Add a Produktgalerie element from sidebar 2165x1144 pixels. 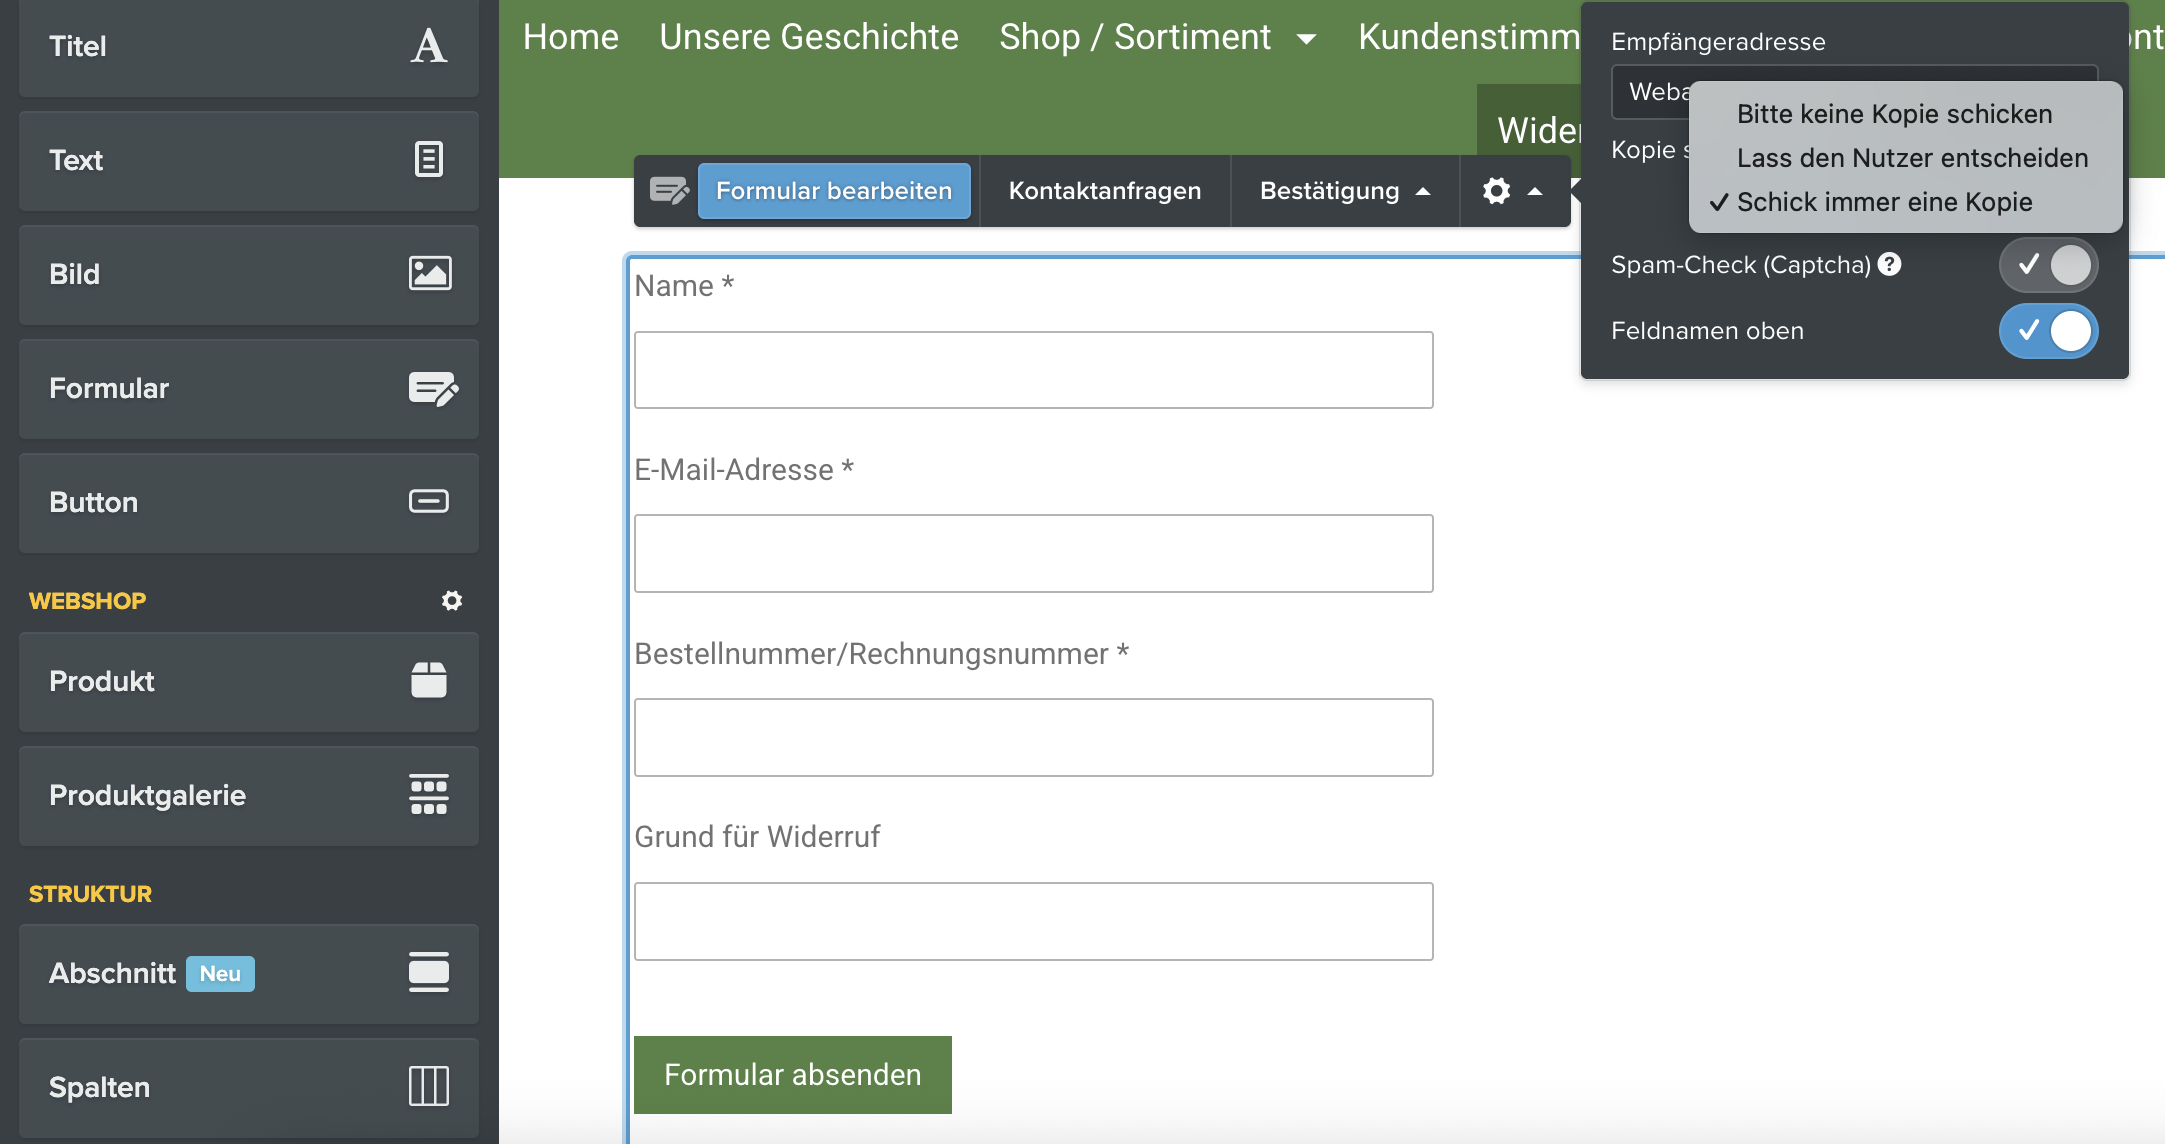(249, 796)
